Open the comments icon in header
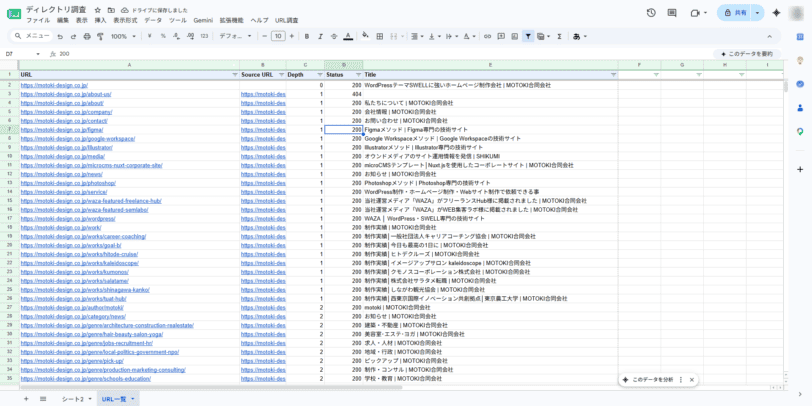The image size is (812, 406). 672,13
